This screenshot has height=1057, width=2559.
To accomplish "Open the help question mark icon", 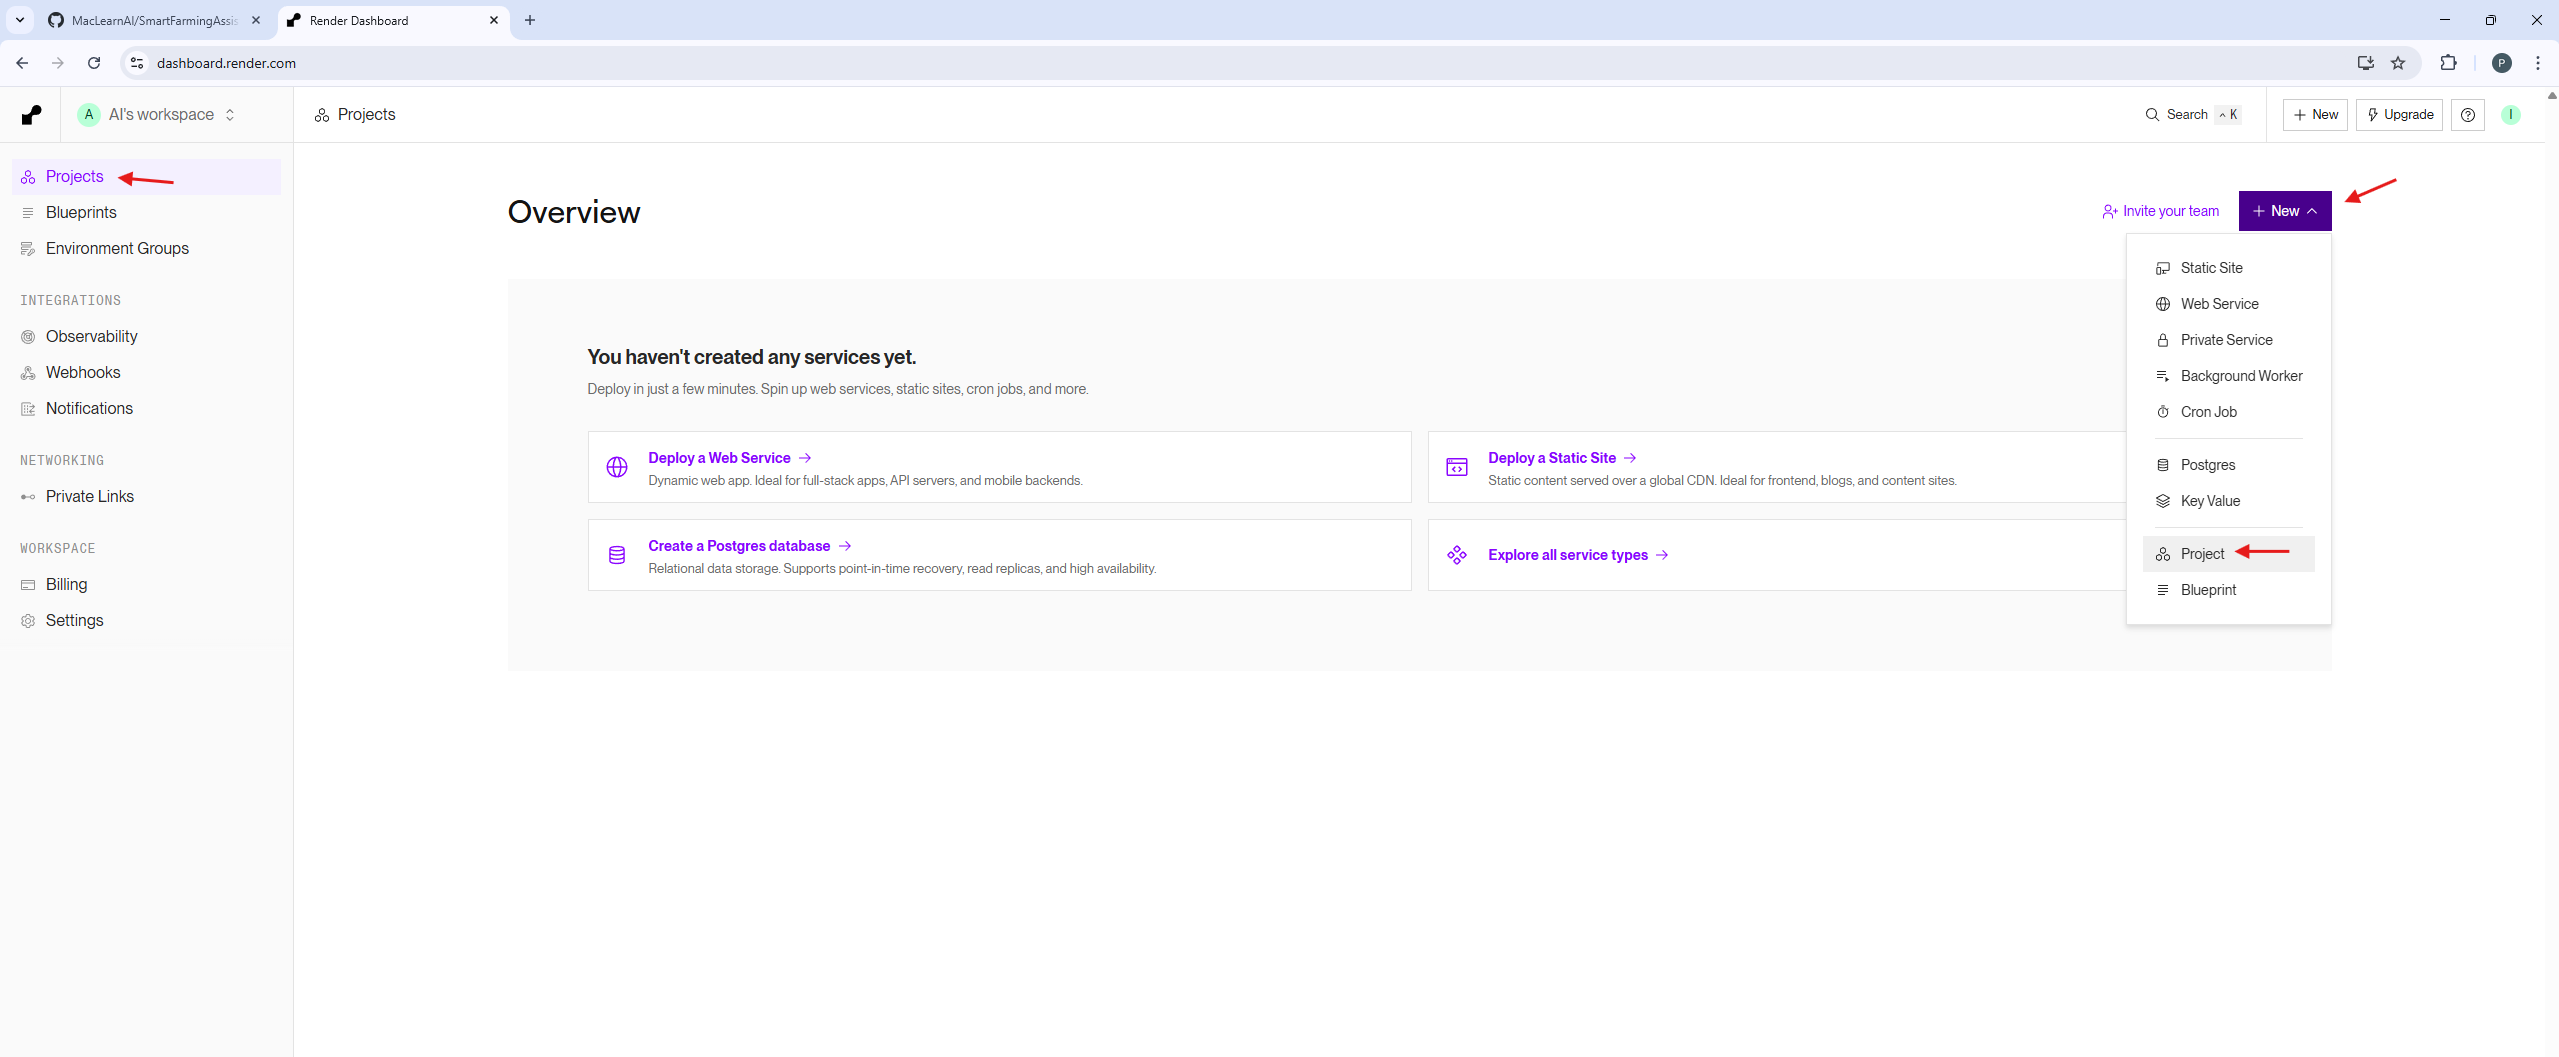I will tap(2467, 115).
